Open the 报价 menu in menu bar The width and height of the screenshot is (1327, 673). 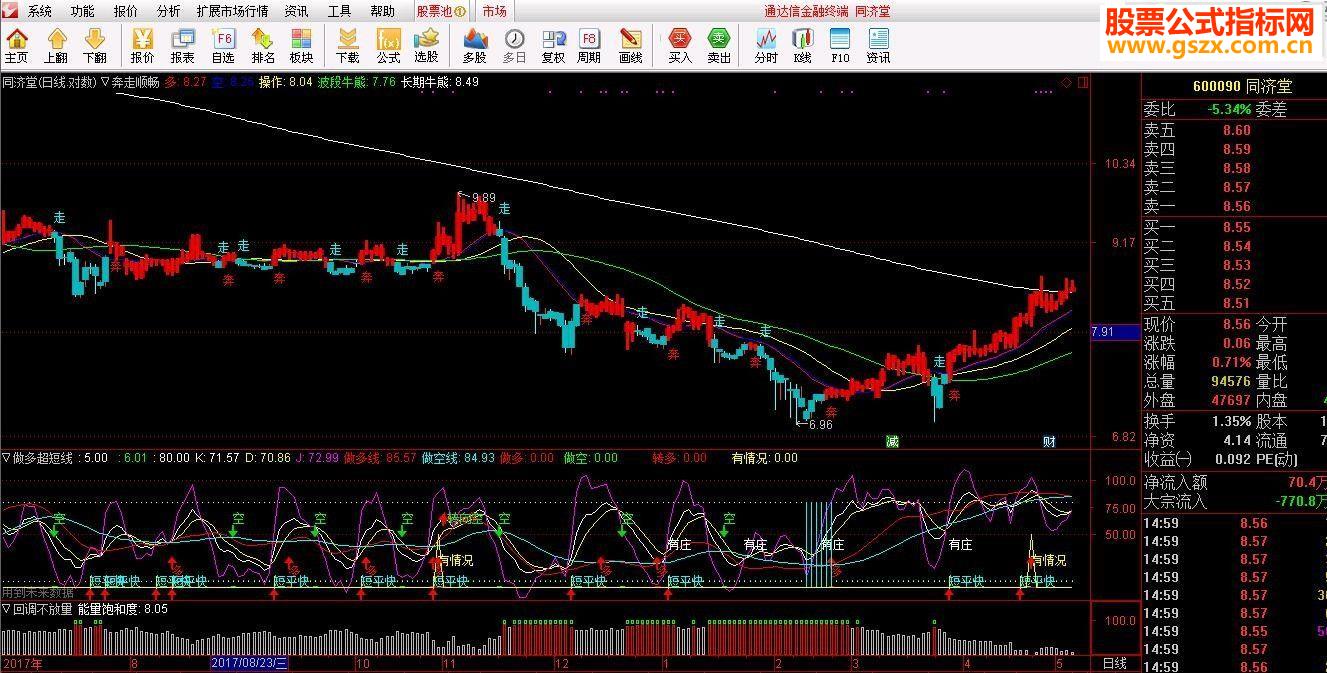pyautogui.click(x=126, y=11)
